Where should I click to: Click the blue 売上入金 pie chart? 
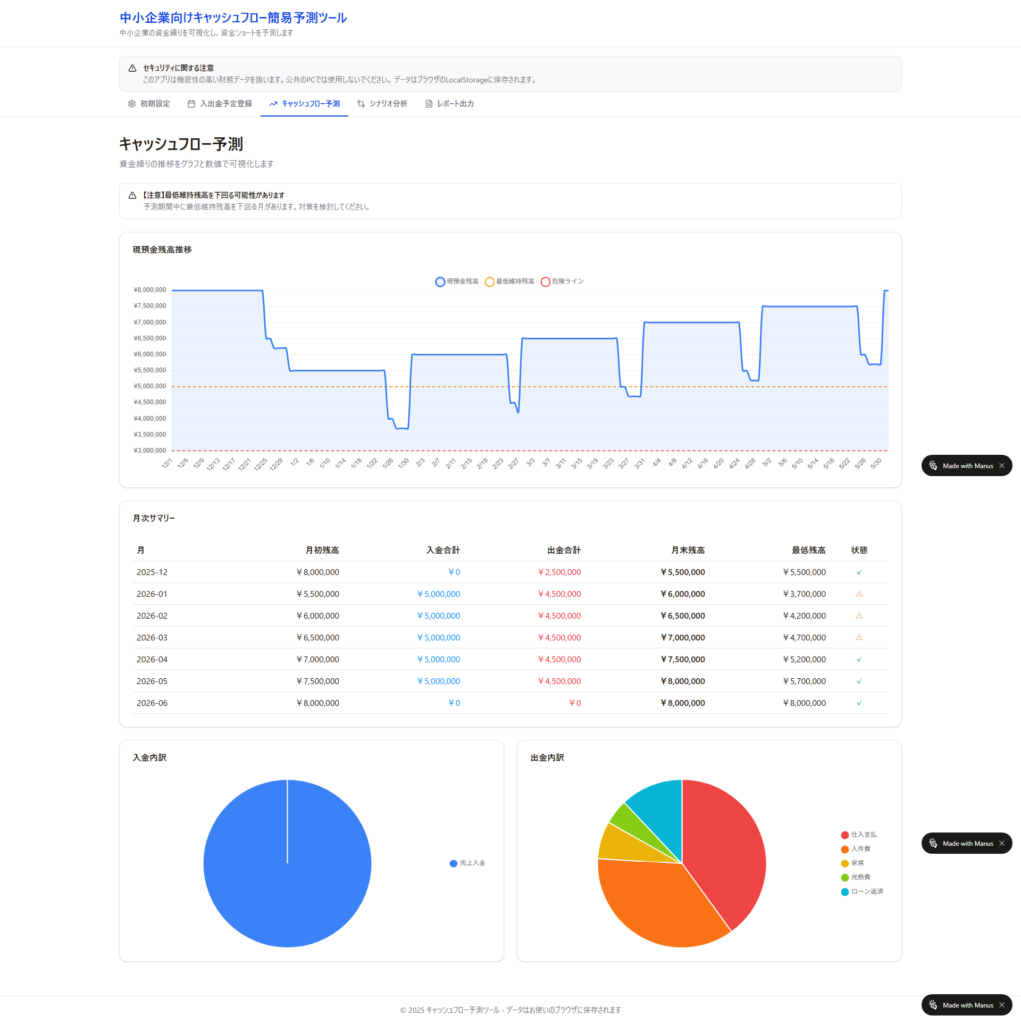point(287,863)
